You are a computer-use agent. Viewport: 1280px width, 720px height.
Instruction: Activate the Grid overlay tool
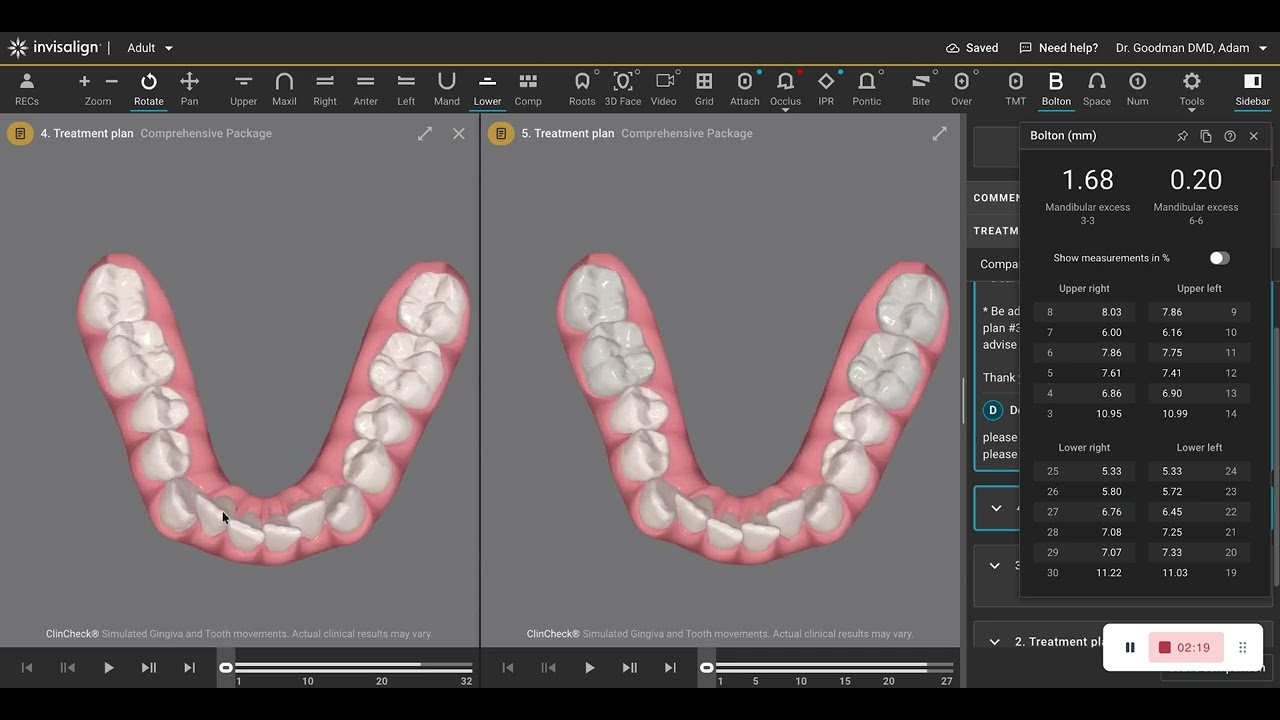pyautogui.click(x=704, y=88)
